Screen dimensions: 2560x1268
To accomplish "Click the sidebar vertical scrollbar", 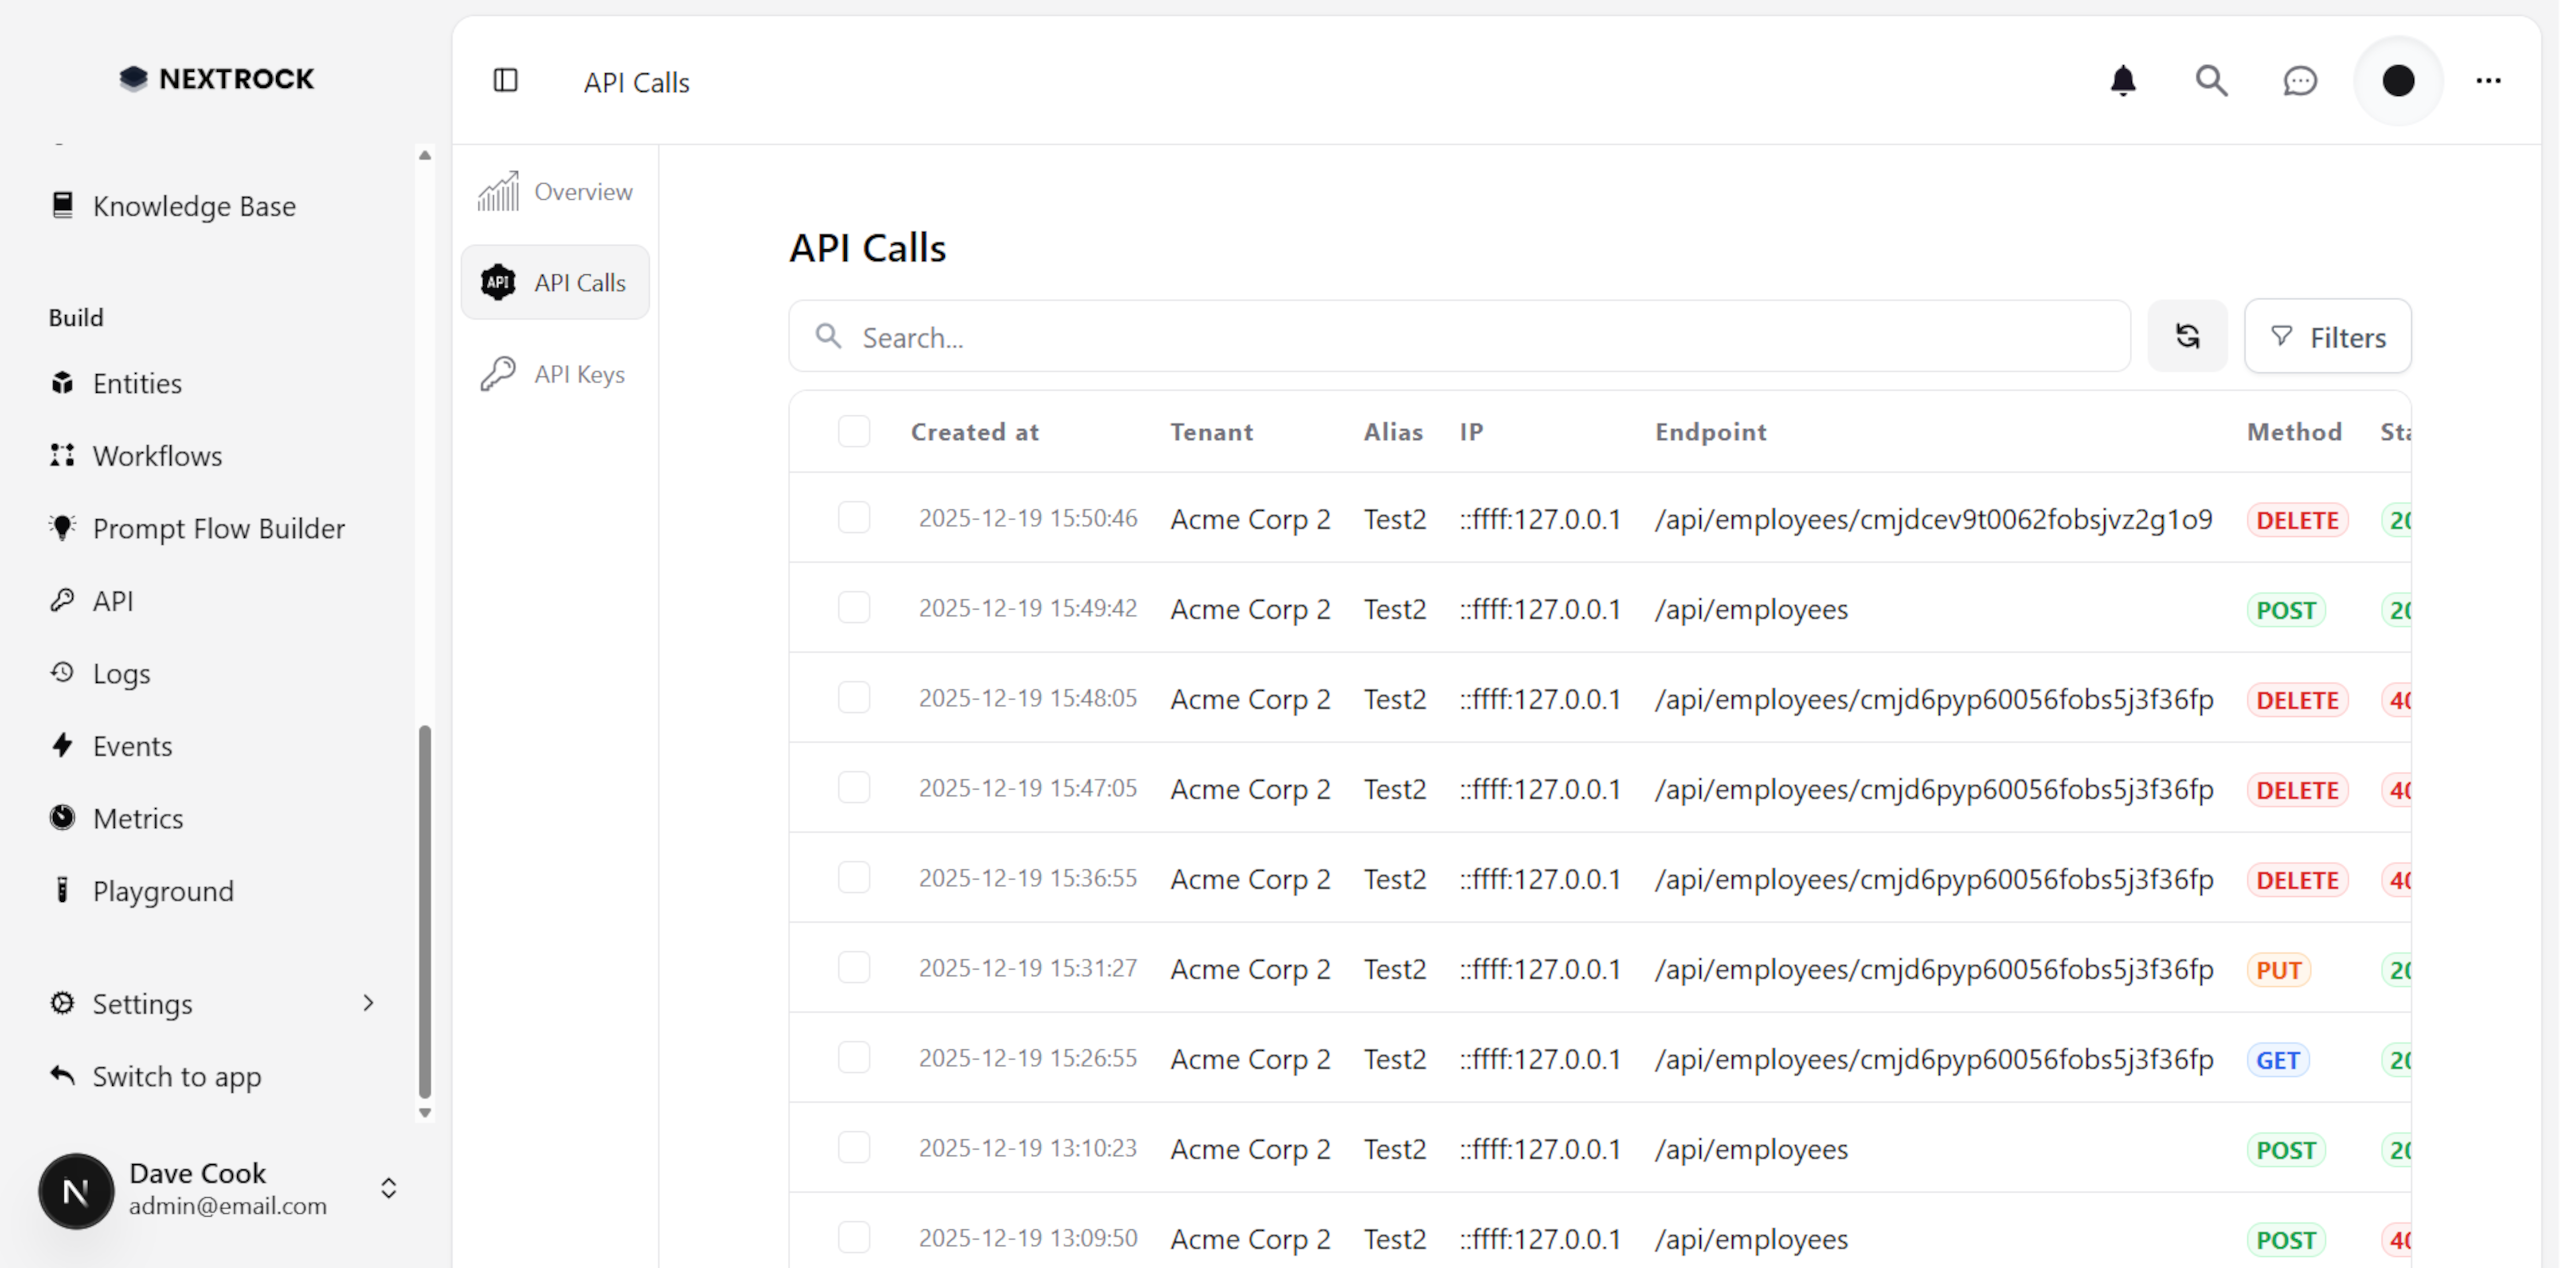I will (425, 910).
